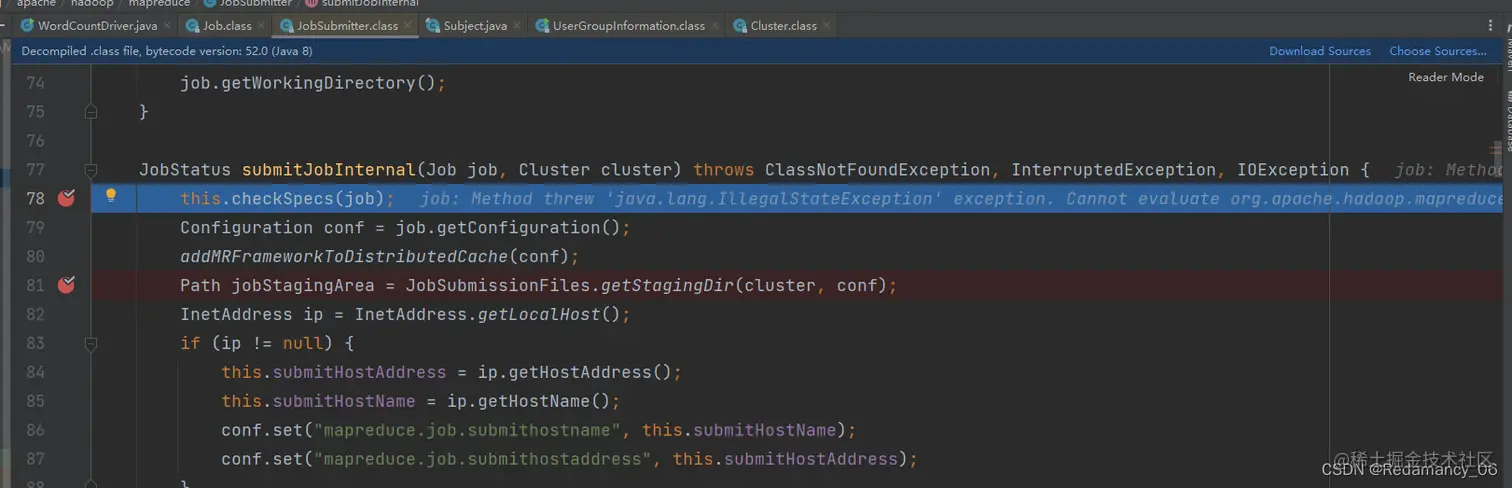Switch to the WordCountDriver.java tab
This screenshot has height=488, width=1512.
pyautogui.click(x=97, y=26)
